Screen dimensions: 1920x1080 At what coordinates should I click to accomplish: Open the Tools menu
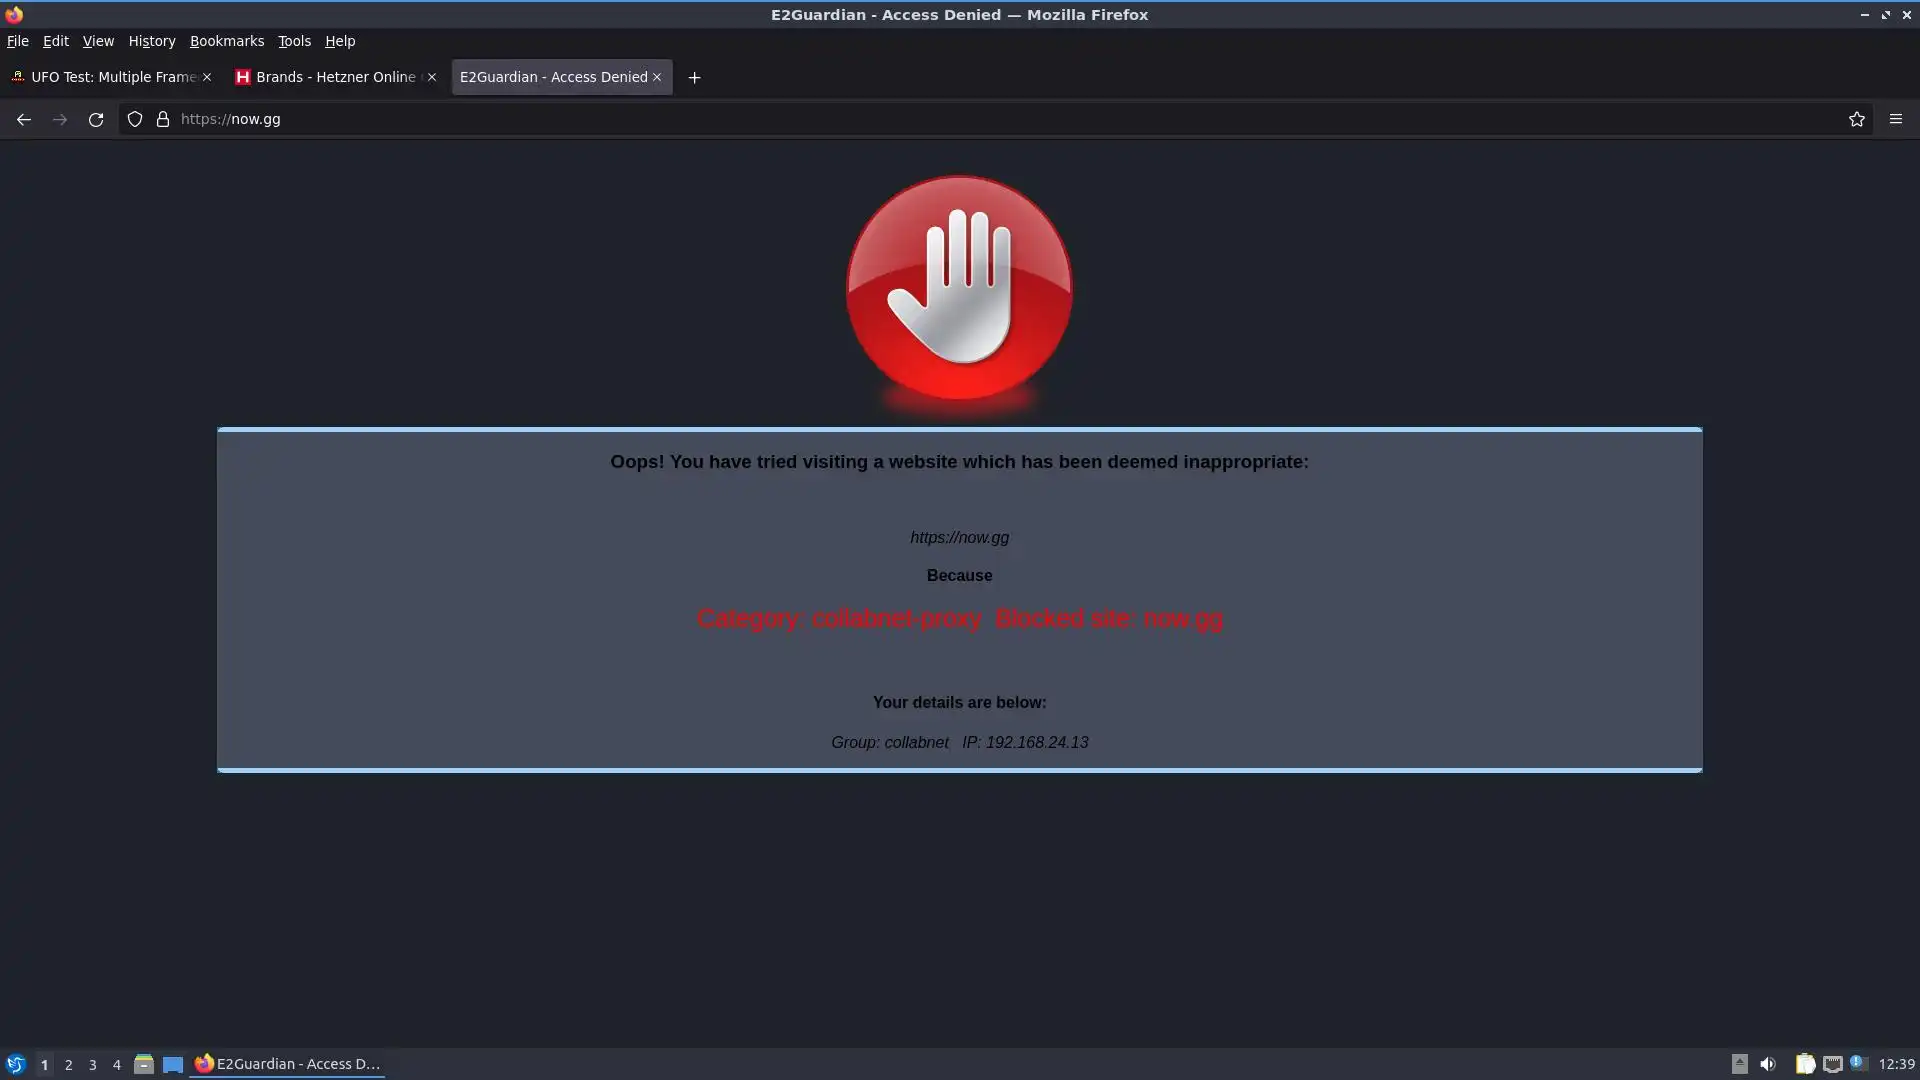pyautogui.click(x=294, y=41)
